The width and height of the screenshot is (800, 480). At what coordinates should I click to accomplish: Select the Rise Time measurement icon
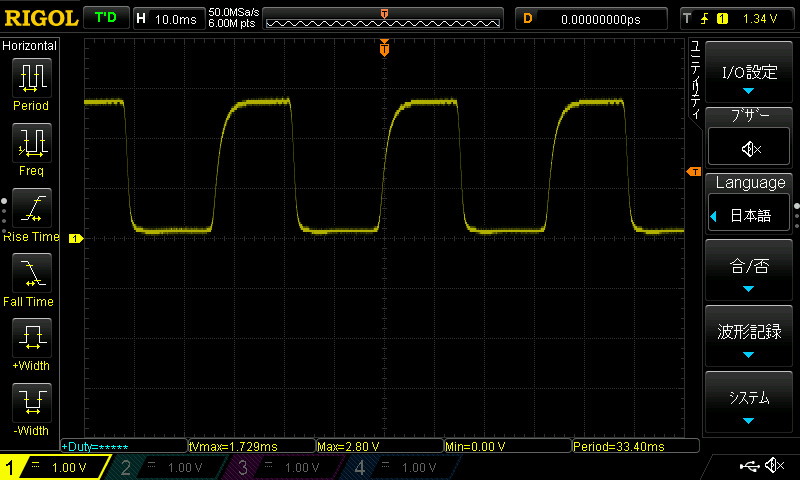coord(32,208)
